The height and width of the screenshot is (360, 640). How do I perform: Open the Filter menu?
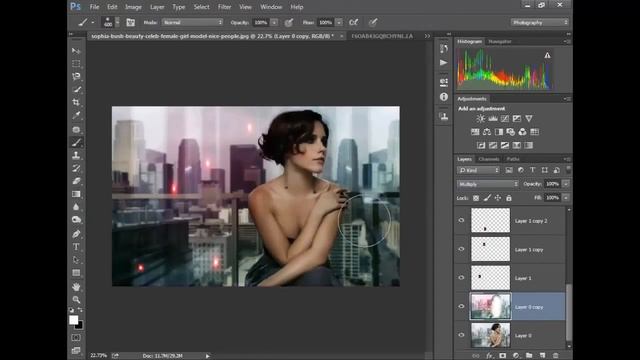pos(224,7)
